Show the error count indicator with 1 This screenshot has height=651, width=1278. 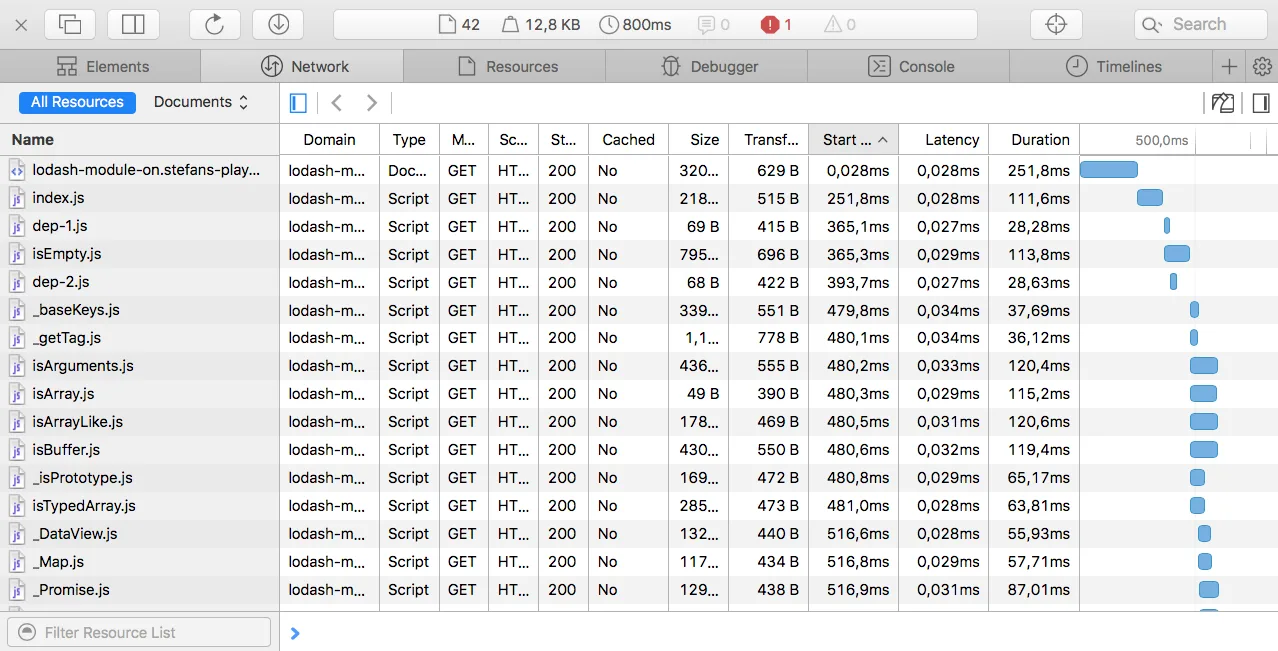776,24
